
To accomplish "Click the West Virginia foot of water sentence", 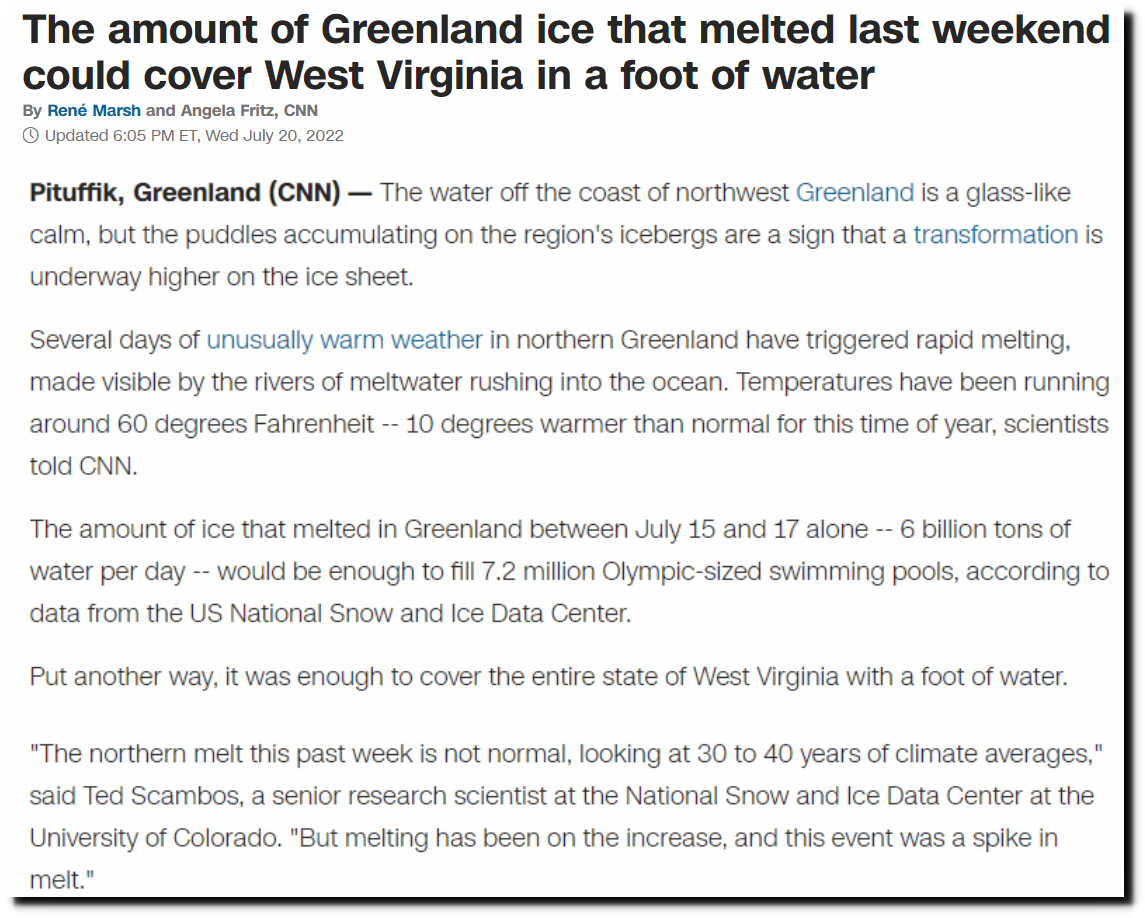I will tap(548, 677).
